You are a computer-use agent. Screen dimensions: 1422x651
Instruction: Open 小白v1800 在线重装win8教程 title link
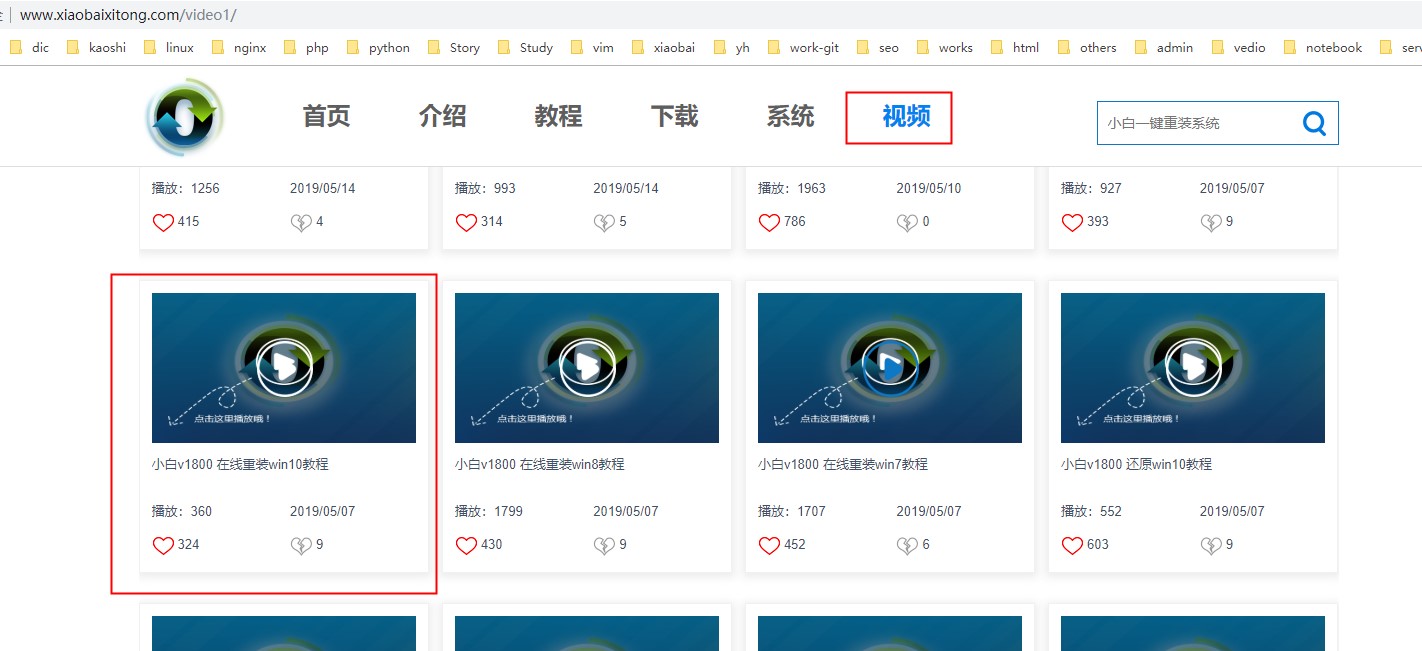tap(540, 464)
